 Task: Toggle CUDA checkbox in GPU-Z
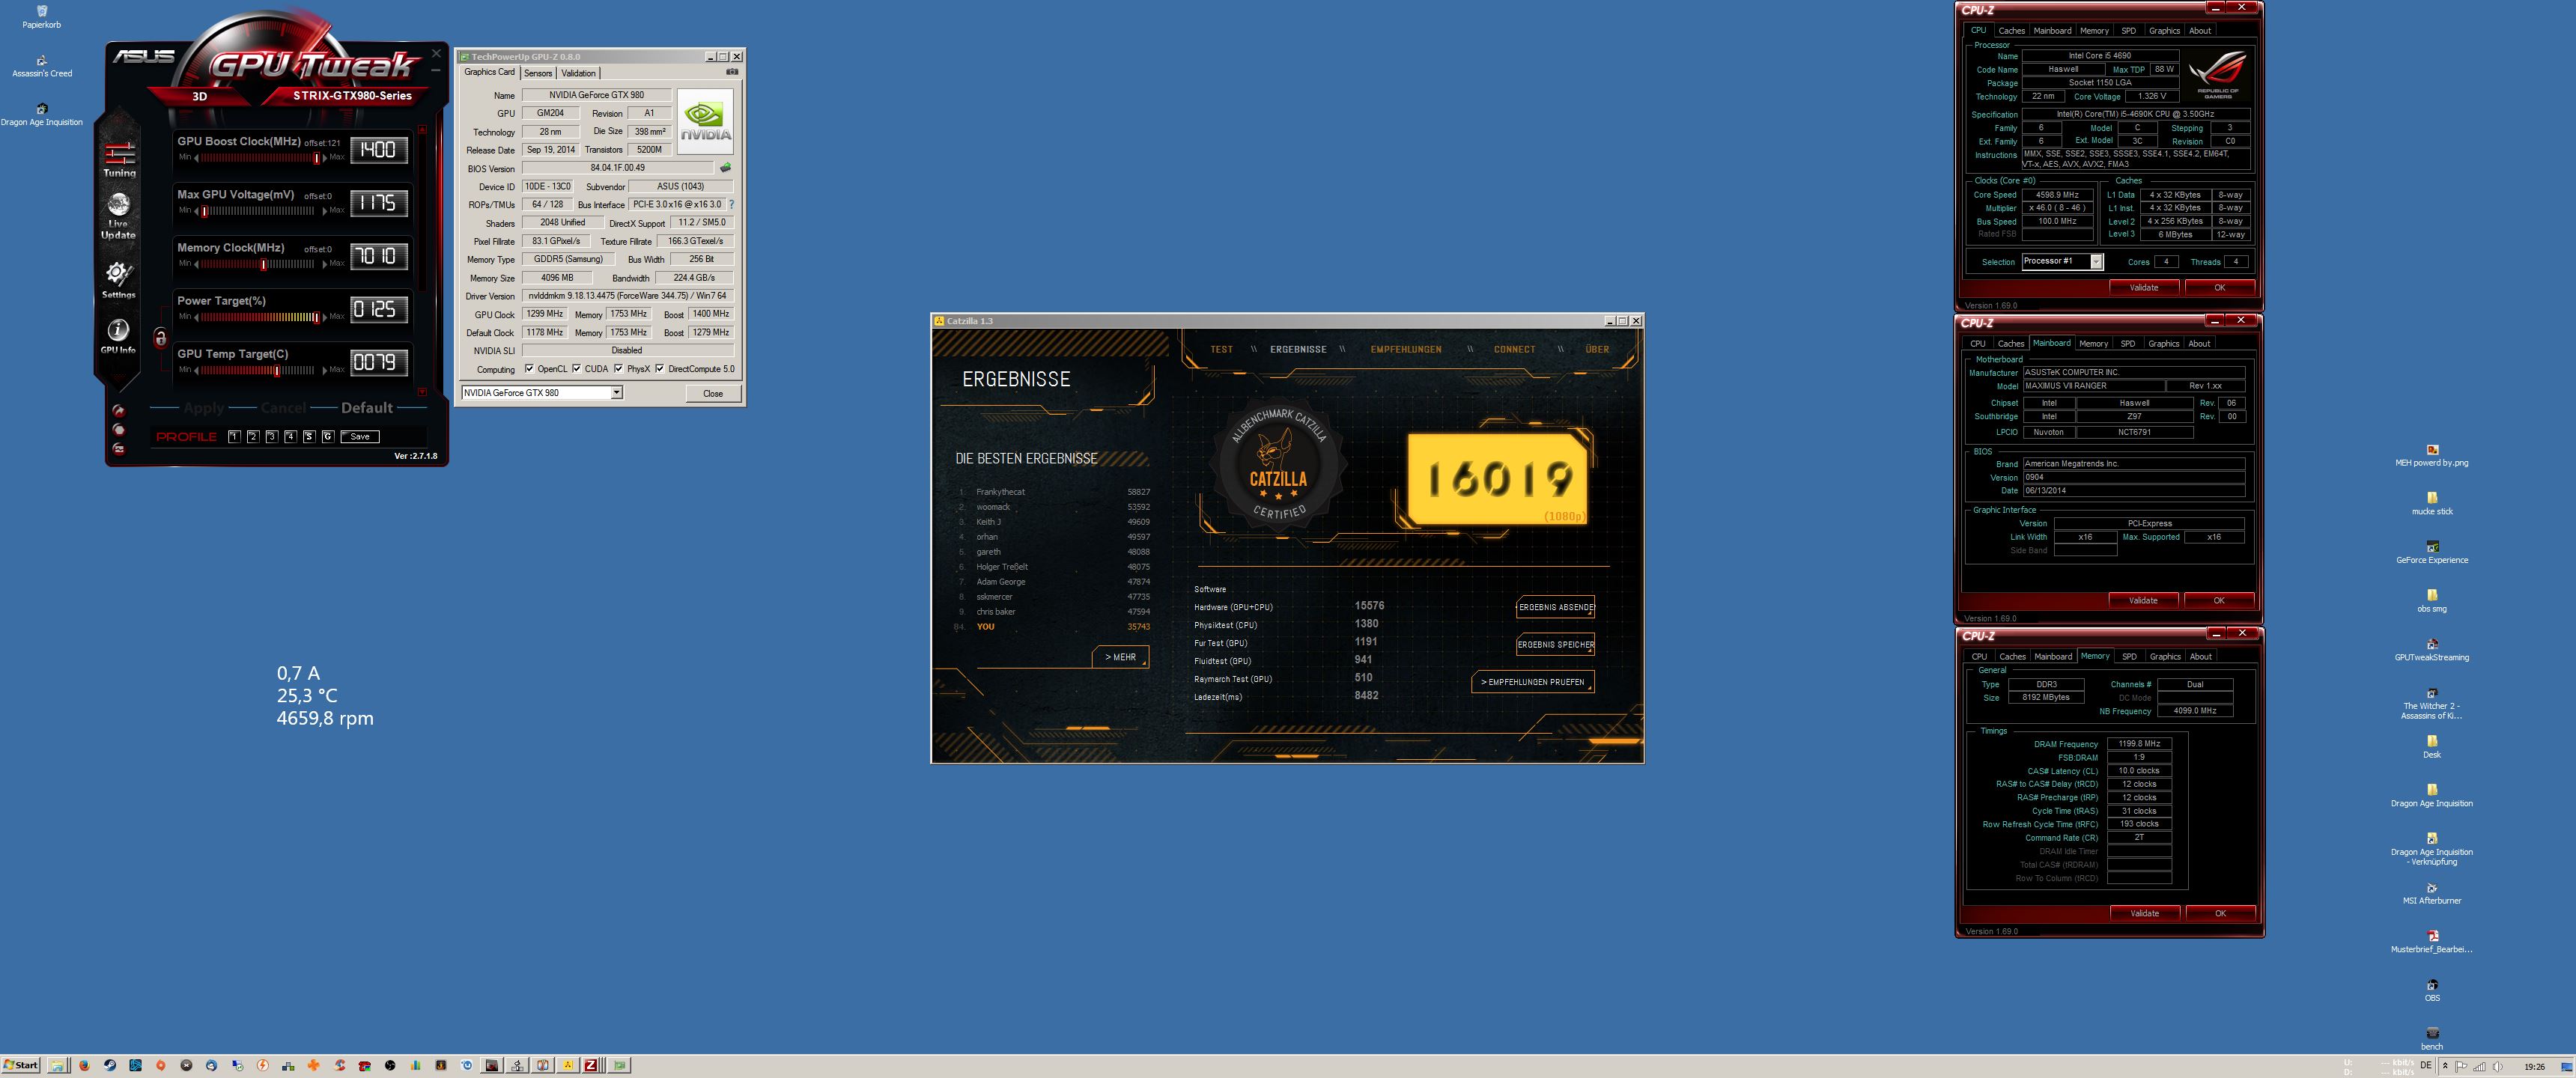coord(576,369)
